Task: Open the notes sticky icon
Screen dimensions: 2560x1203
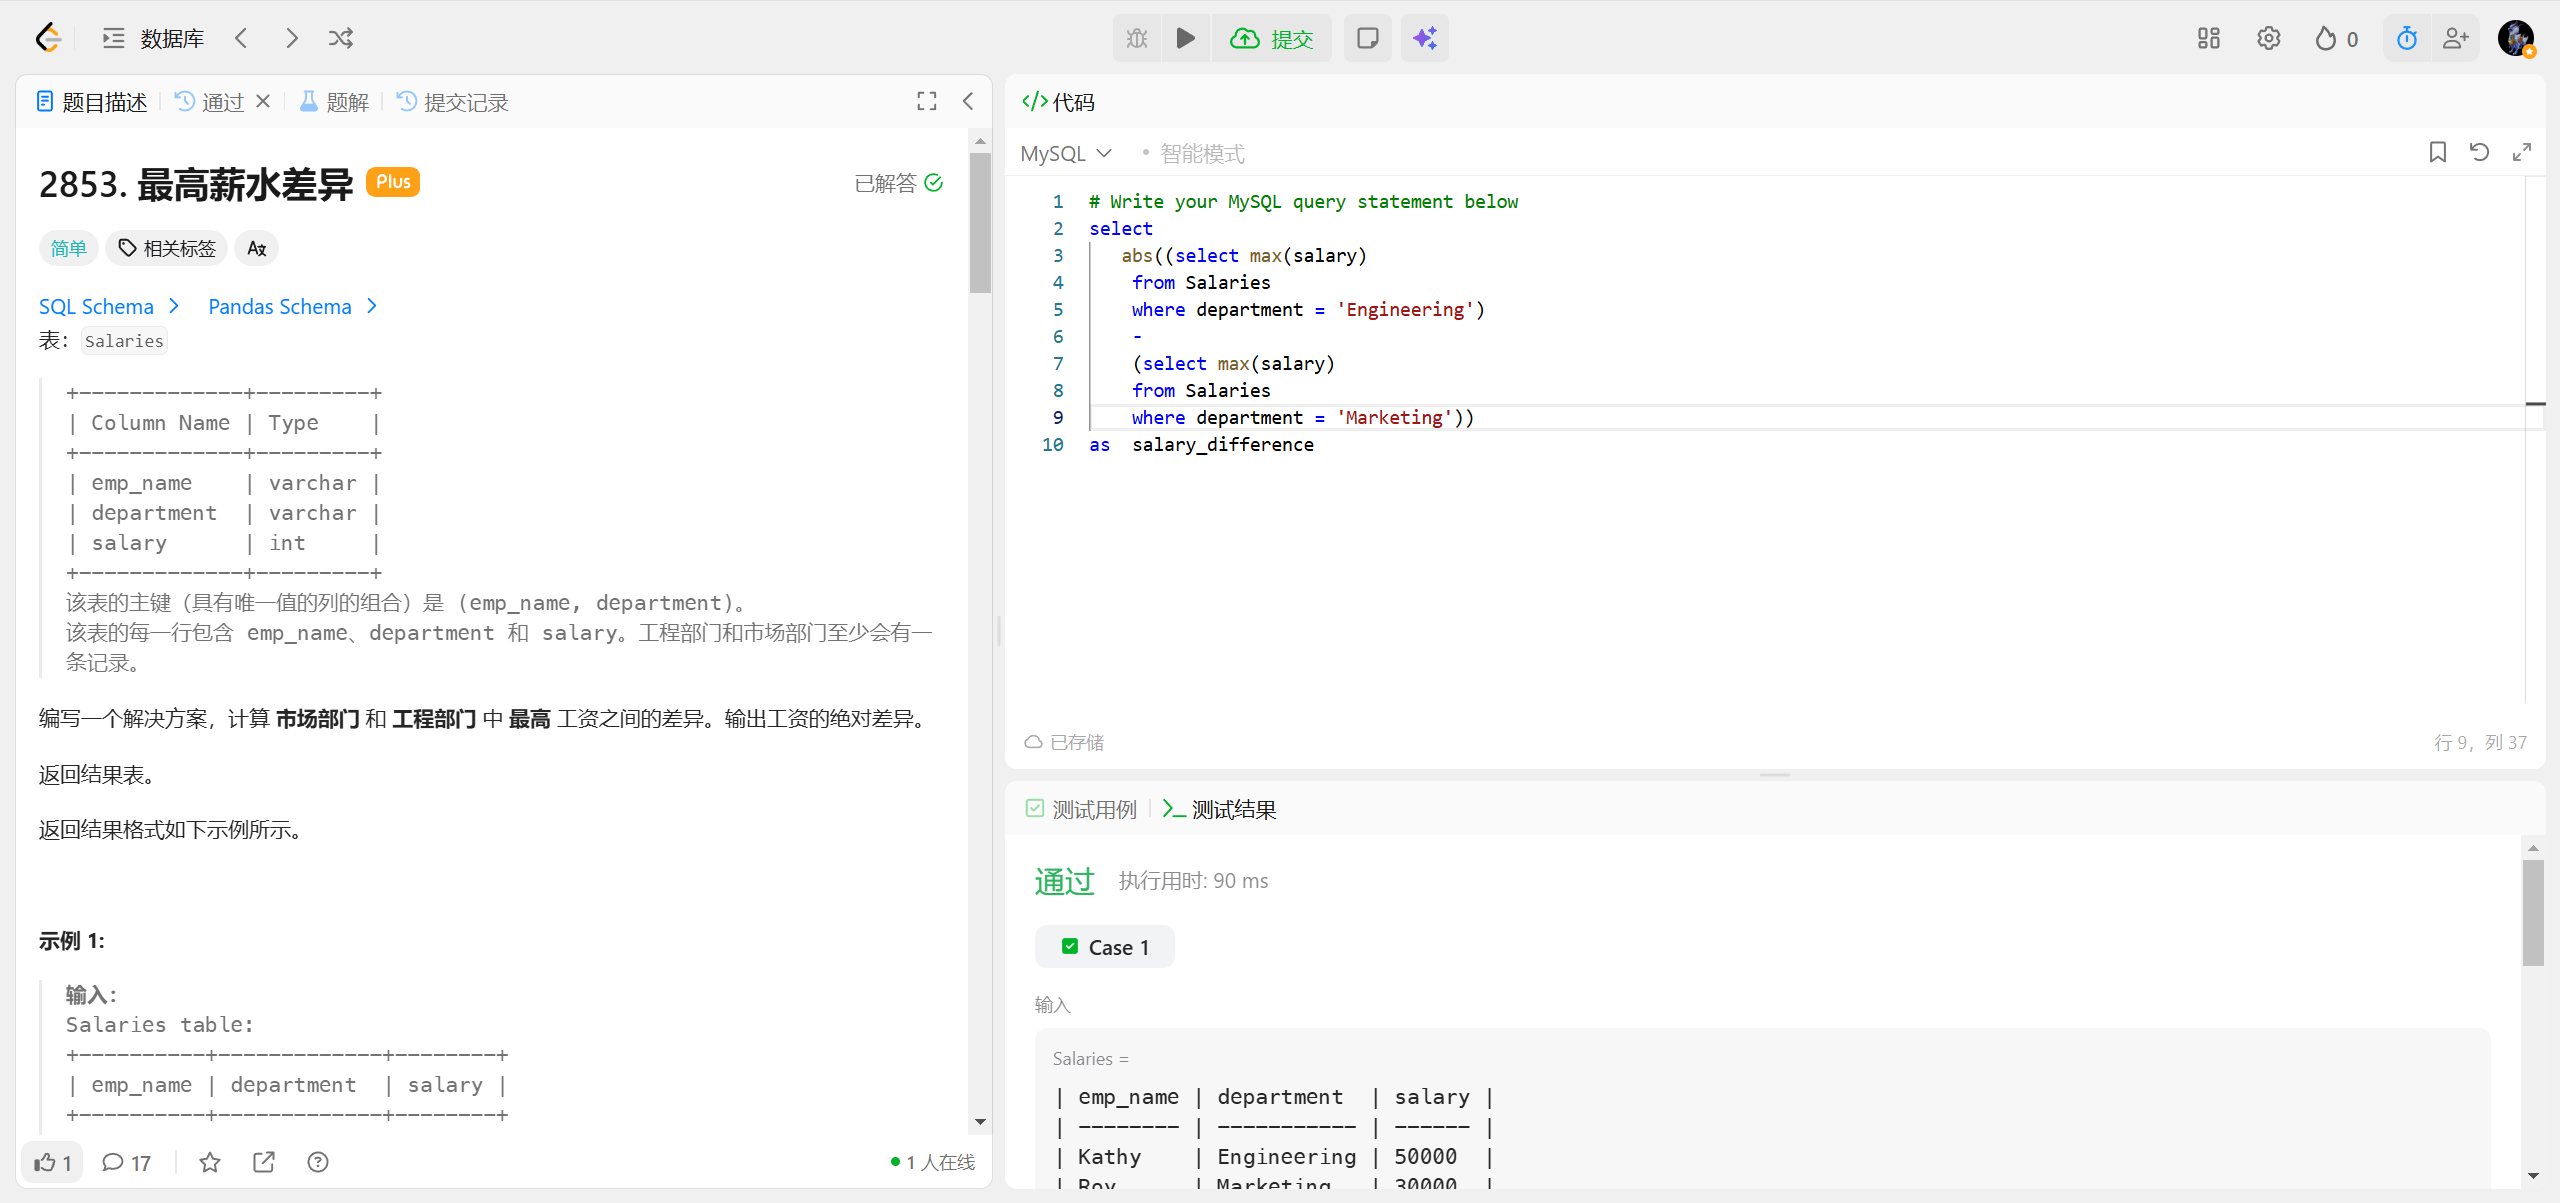Action: click(x=1367, y=38)
